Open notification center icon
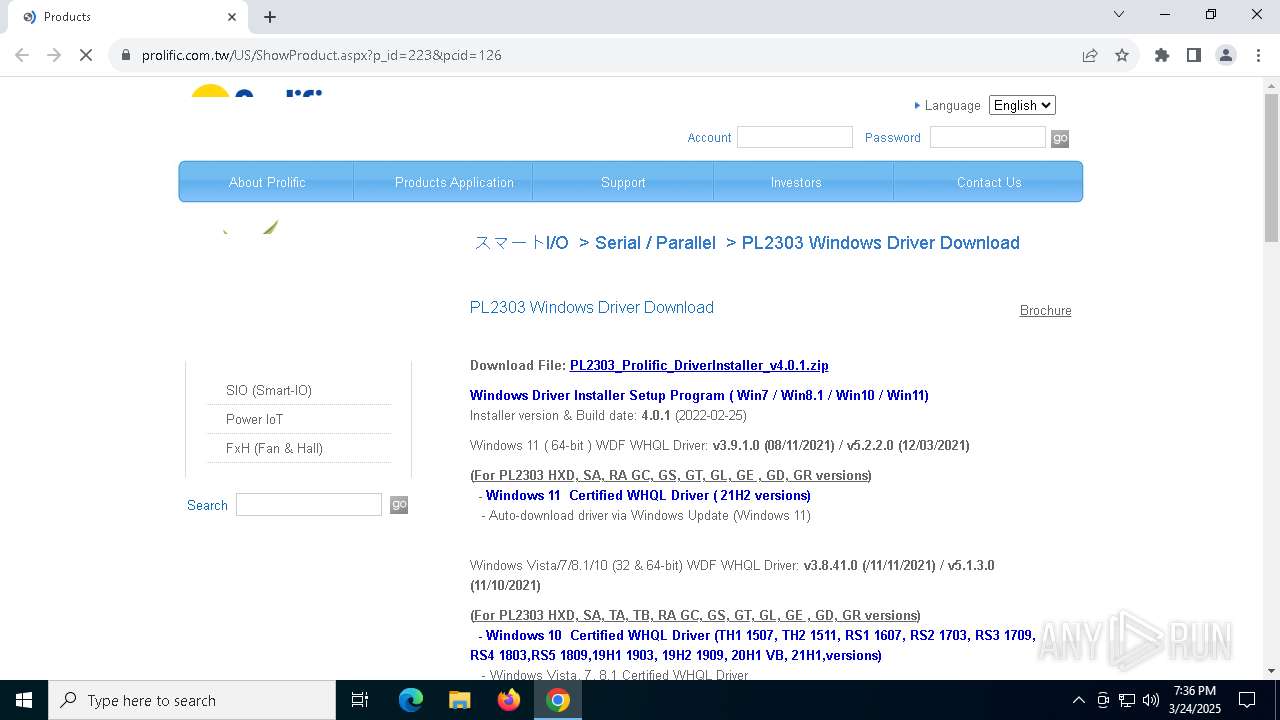 pyautogui.click(x=1247, y=700)
